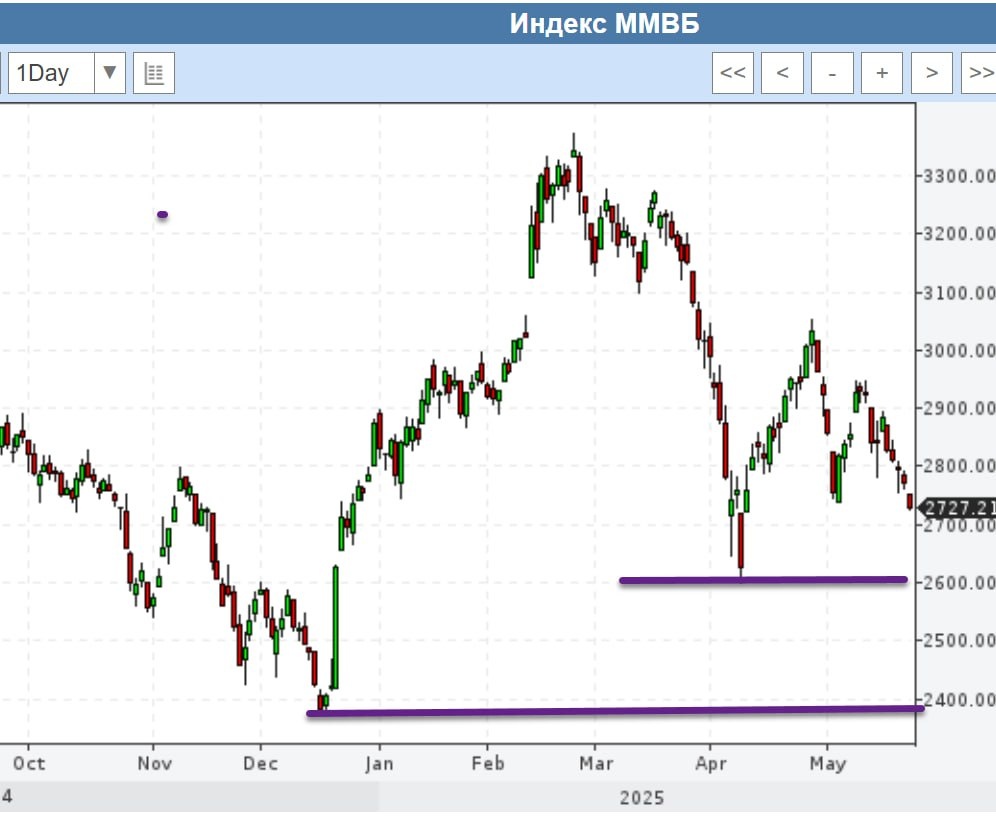Click the 2400.00 price axis label
Image resolution: width=996 pixels, height=821 pixels.
click(959, 700)
